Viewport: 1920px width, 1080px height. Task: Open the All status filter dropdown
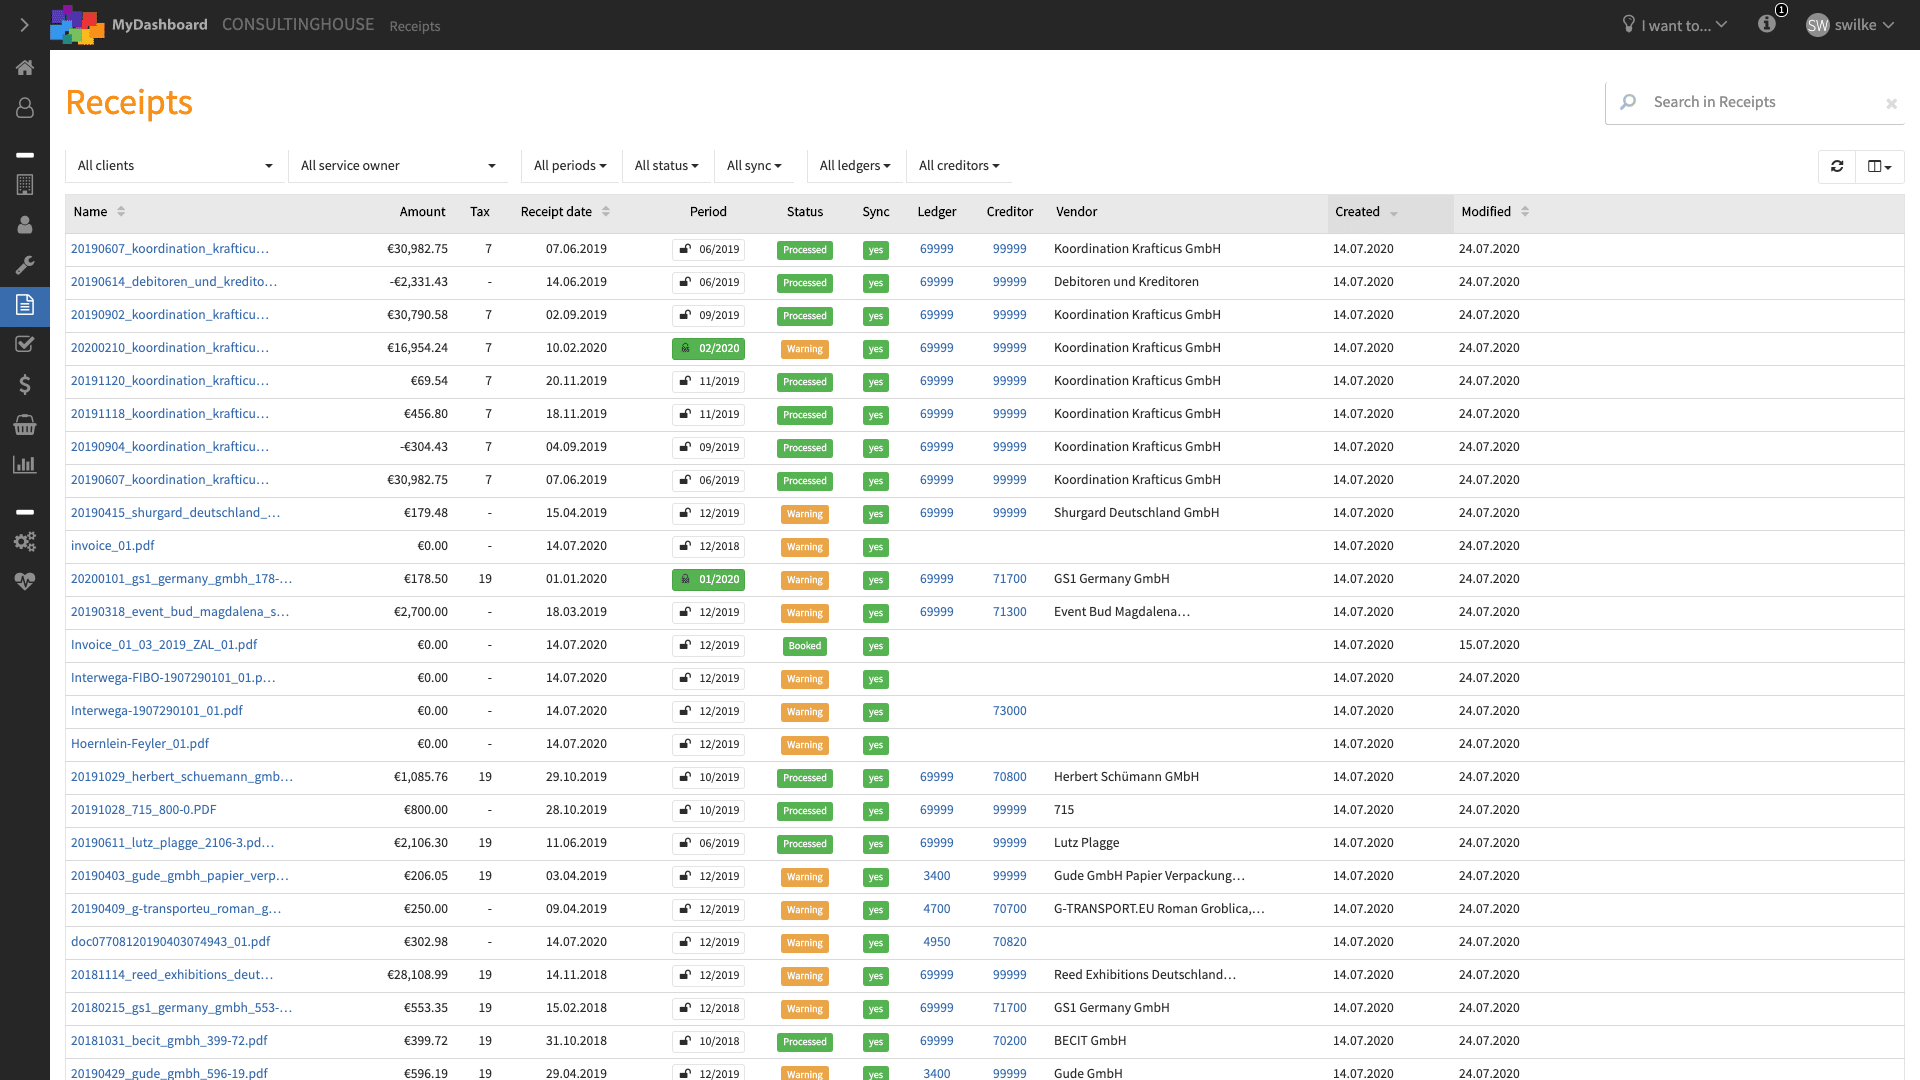667,166
